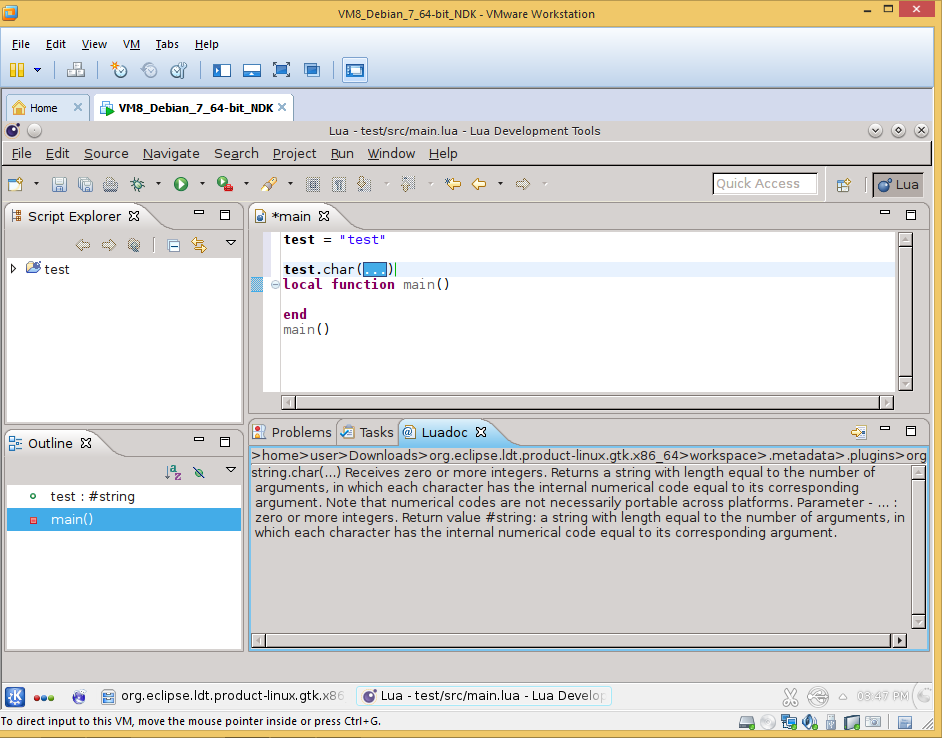
Task: Open the External Tools dropdown arrow
Action: point(246,184)
